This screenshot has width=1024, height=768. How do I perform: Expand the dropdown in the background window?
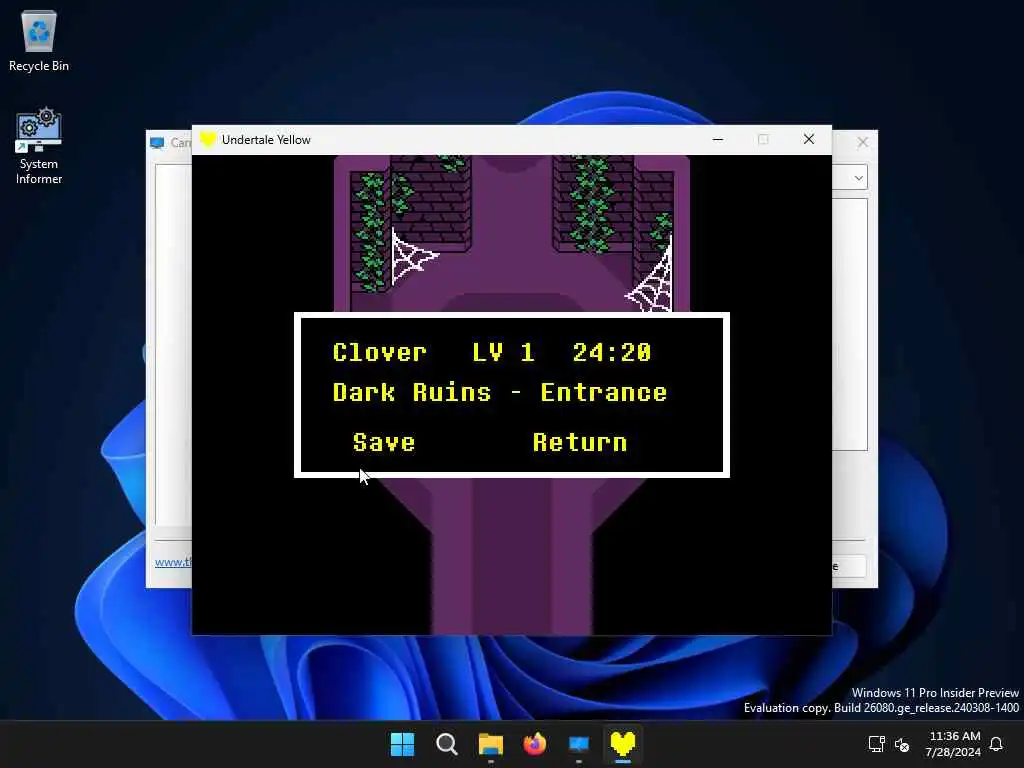click(x=859, y=178)
